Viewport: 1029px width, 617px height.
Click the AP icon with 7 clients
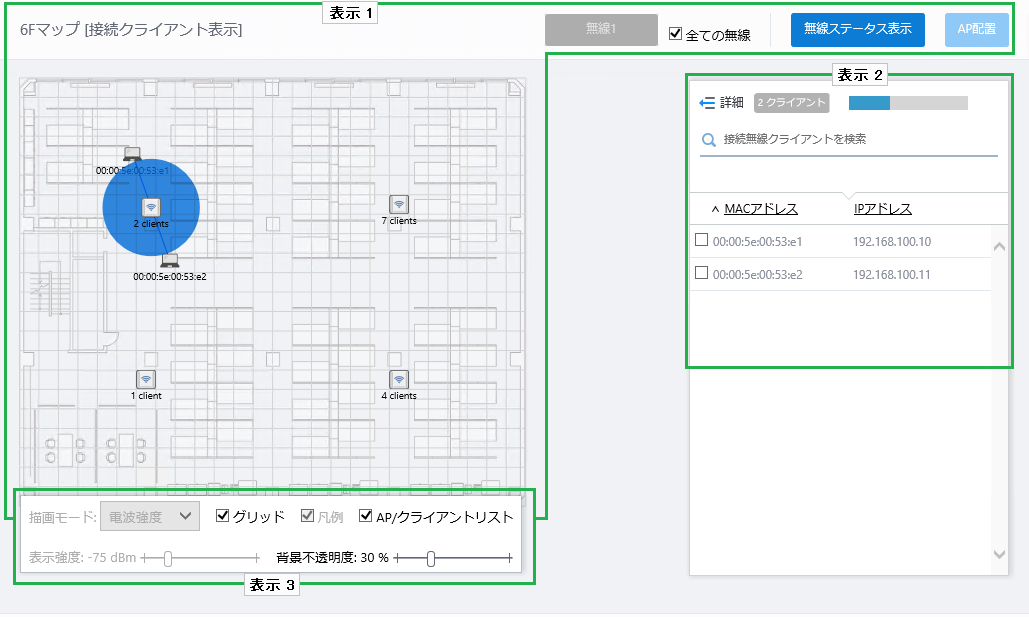tap(399, 204)
